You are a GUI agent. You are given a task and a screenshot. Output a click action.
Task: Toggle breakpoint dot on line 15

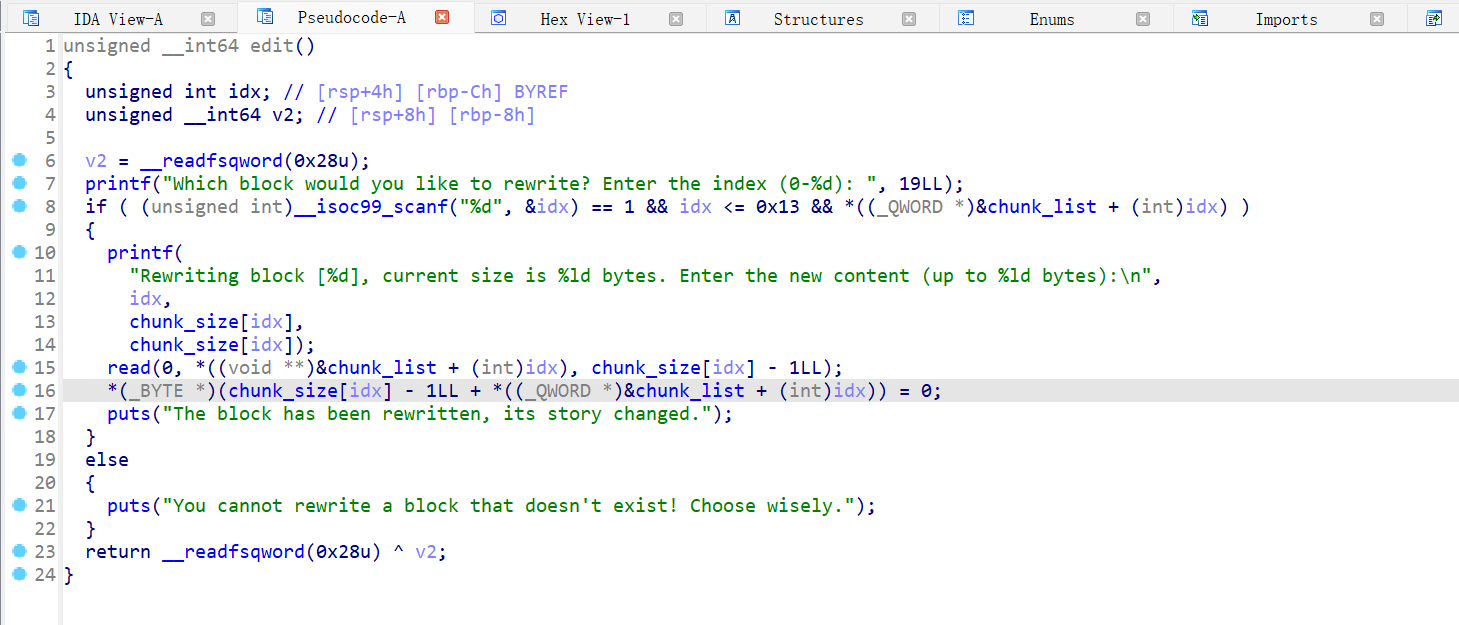tap(18, 367)
